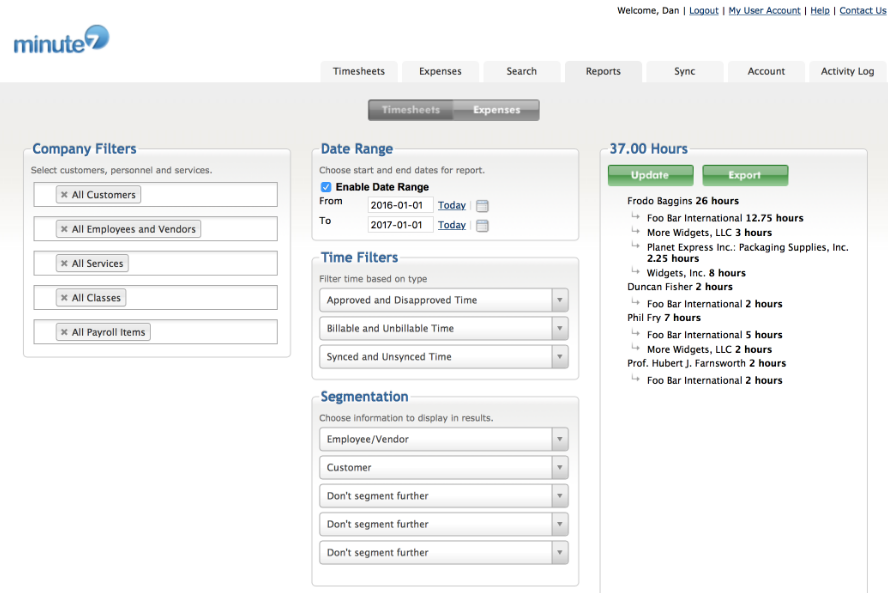Remove the All Classes filter tag

(x=65, y=298)
